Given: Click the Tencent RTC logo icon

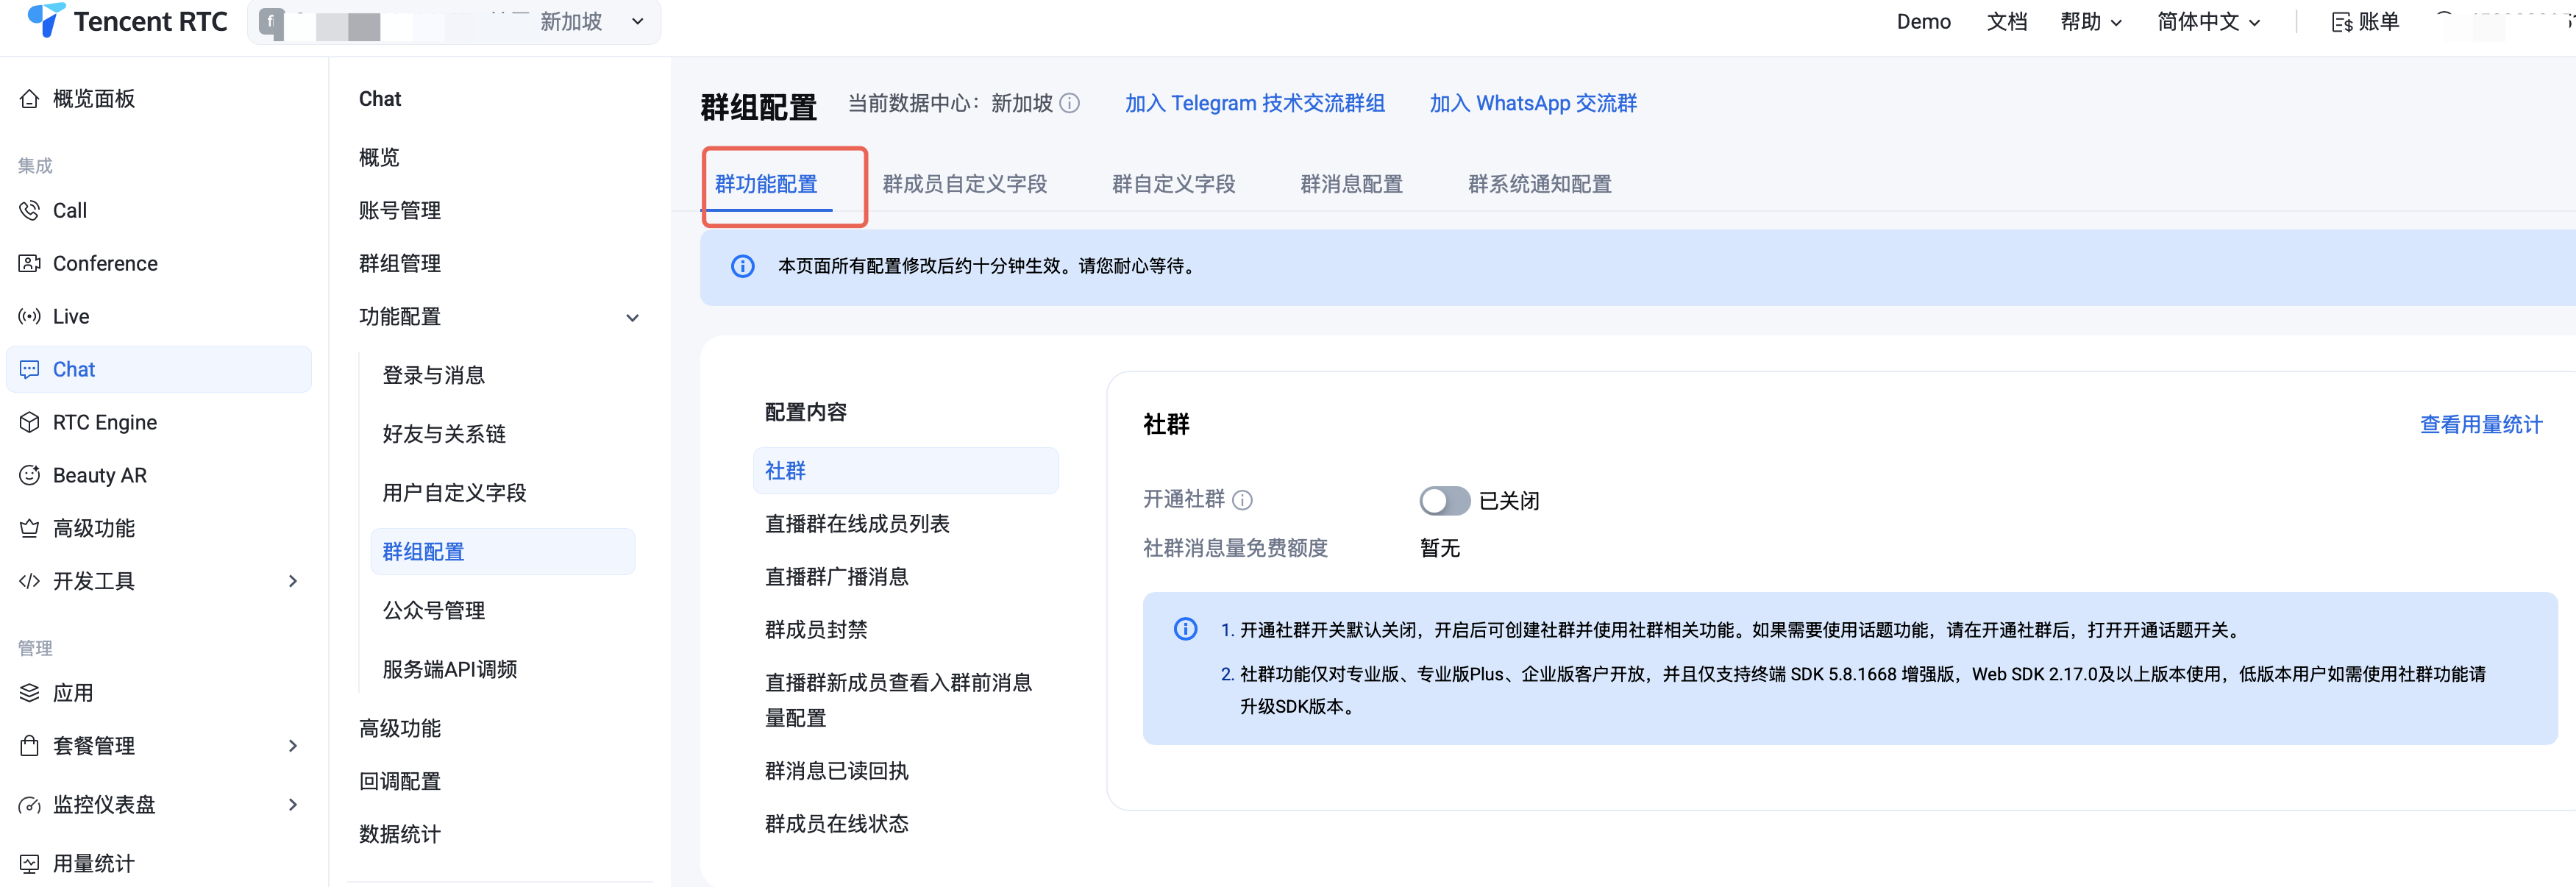Looking at the screenshot, I should pyautogui.click(x=45, y=19).
